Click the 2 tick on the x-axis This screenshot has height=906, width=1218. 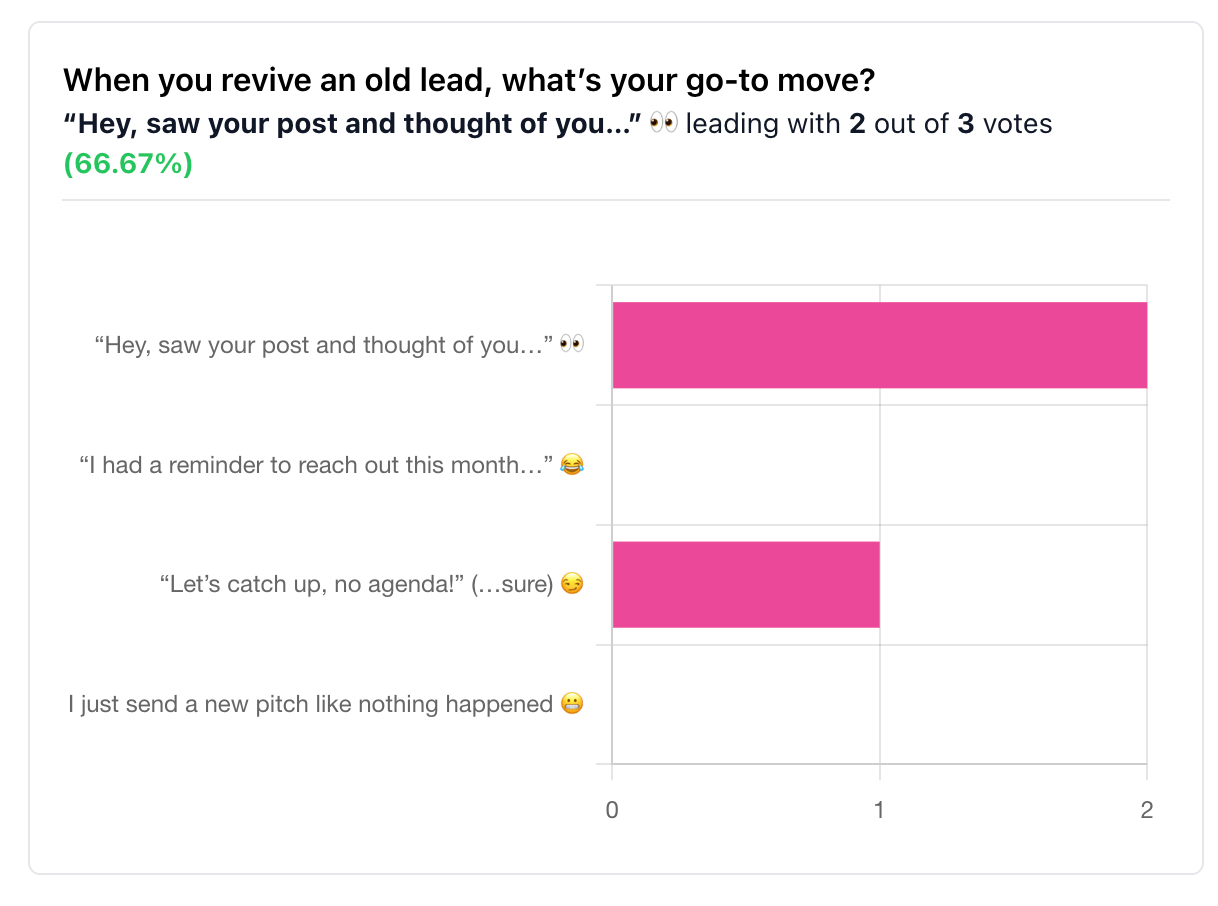1146,810
